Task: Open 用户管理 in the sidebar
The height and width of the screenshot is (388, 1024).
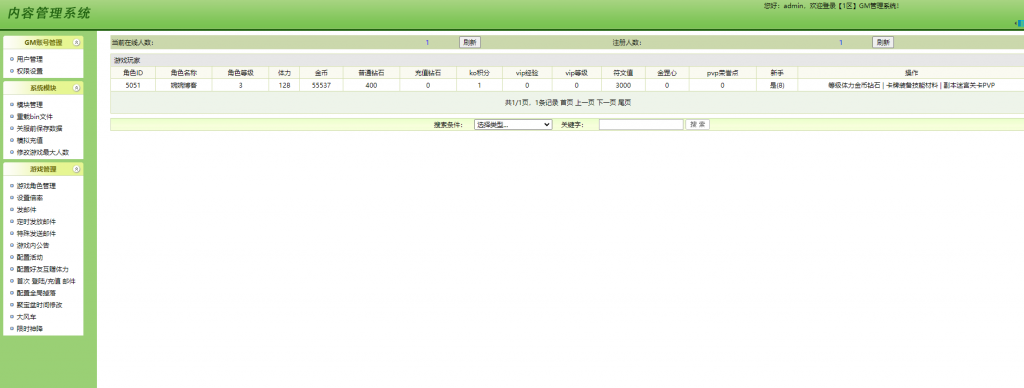Action: point(30,59)
